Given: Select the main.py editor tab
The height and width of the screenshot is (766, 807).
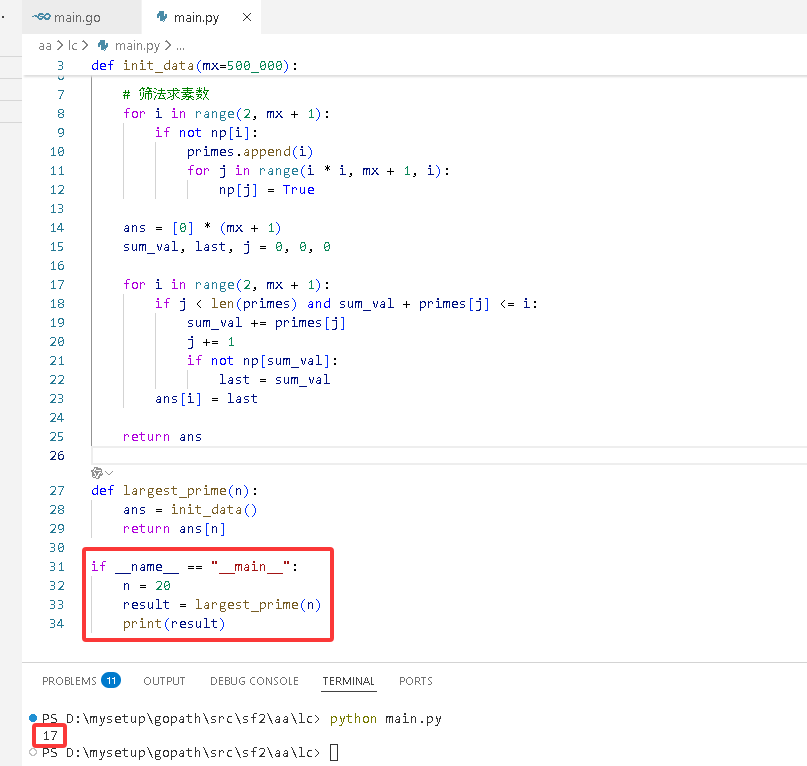Looking at the screenshot, I should click(201, 17).
